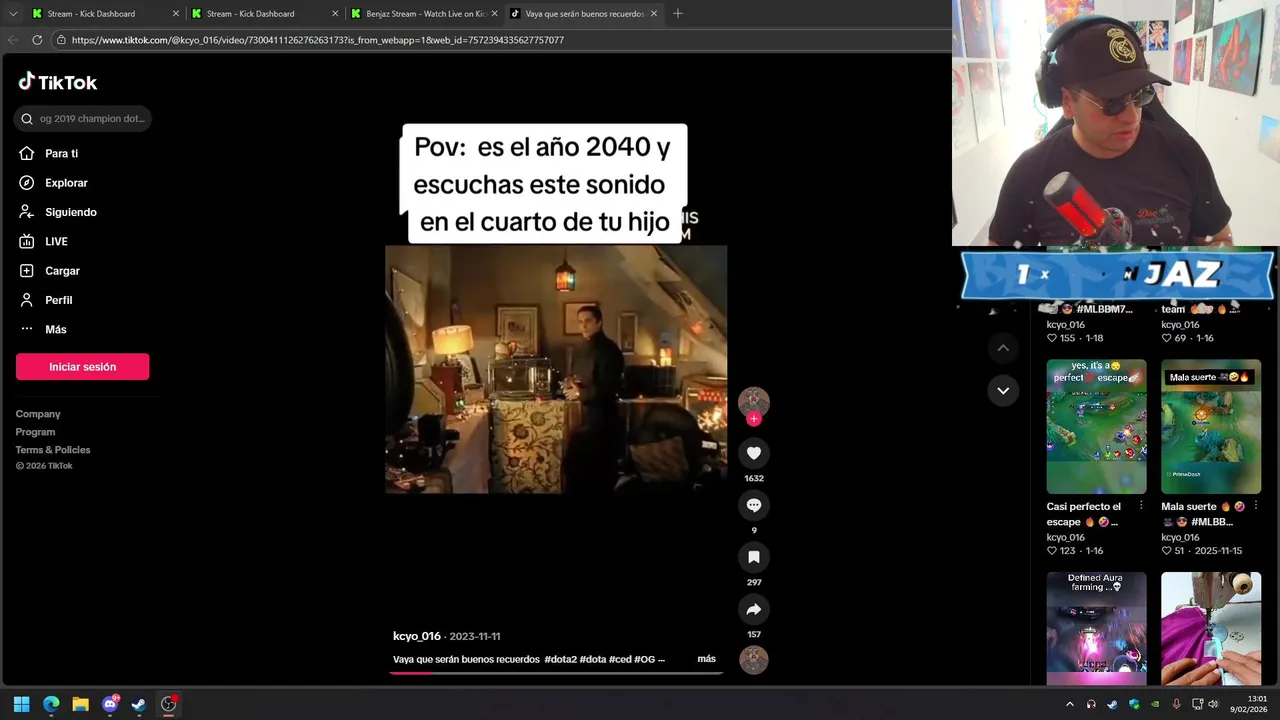Open Perfil from the sidebar

click(58, 300)
